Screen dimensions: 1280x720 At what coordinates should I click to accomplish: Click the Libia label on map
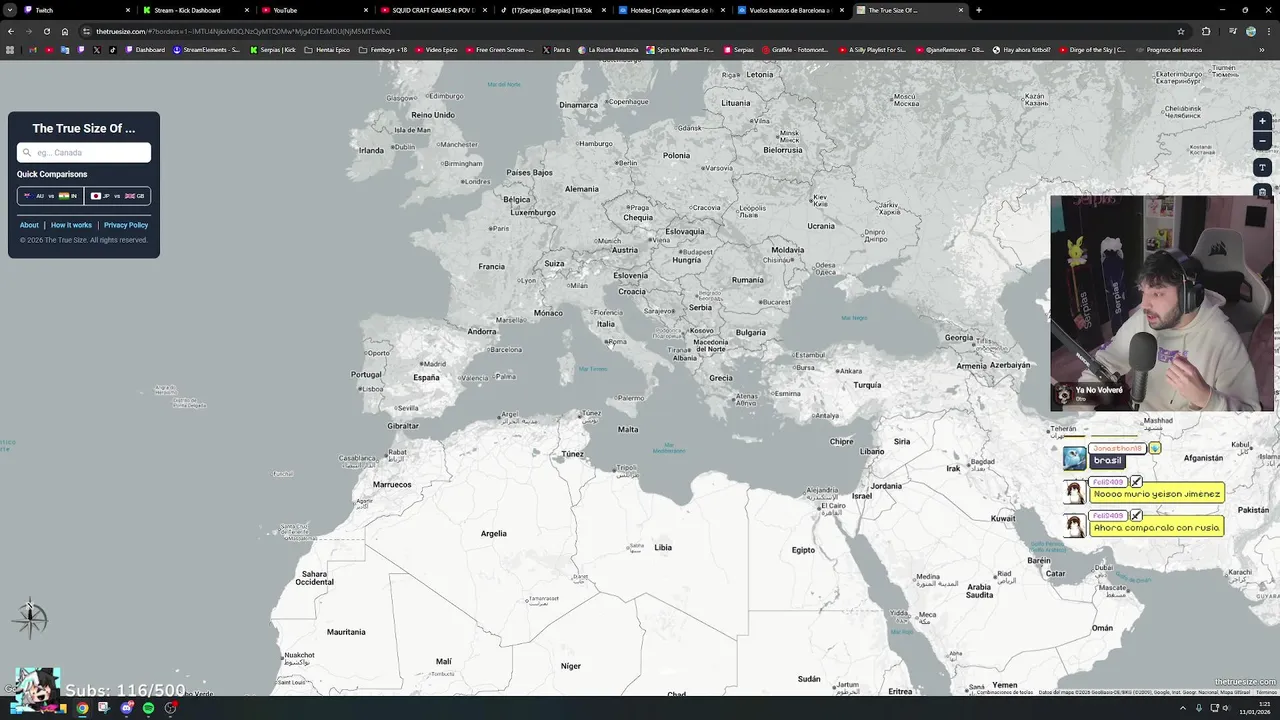pos(663,547)
